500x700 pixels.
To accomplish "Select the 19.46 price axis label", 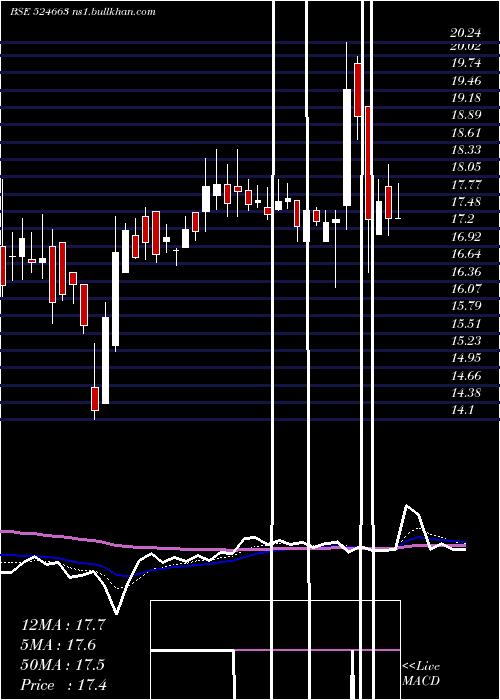I will tap(466, 81).
